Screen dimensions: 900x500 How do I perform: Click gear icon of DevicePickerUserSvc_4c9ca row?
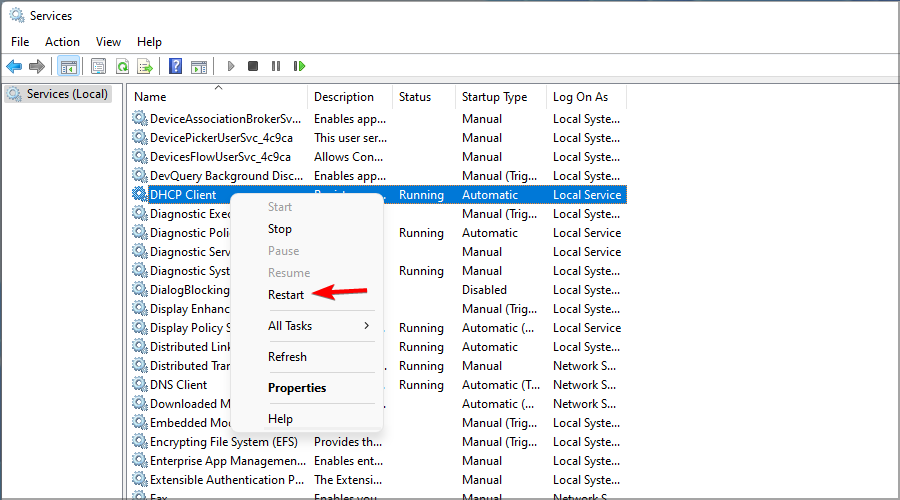pyautogui.click(x=139, y=137)
